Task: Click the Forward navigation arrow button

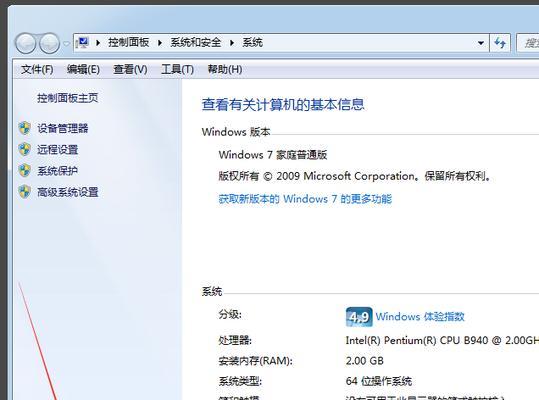Action: click(x=50, y=43)
